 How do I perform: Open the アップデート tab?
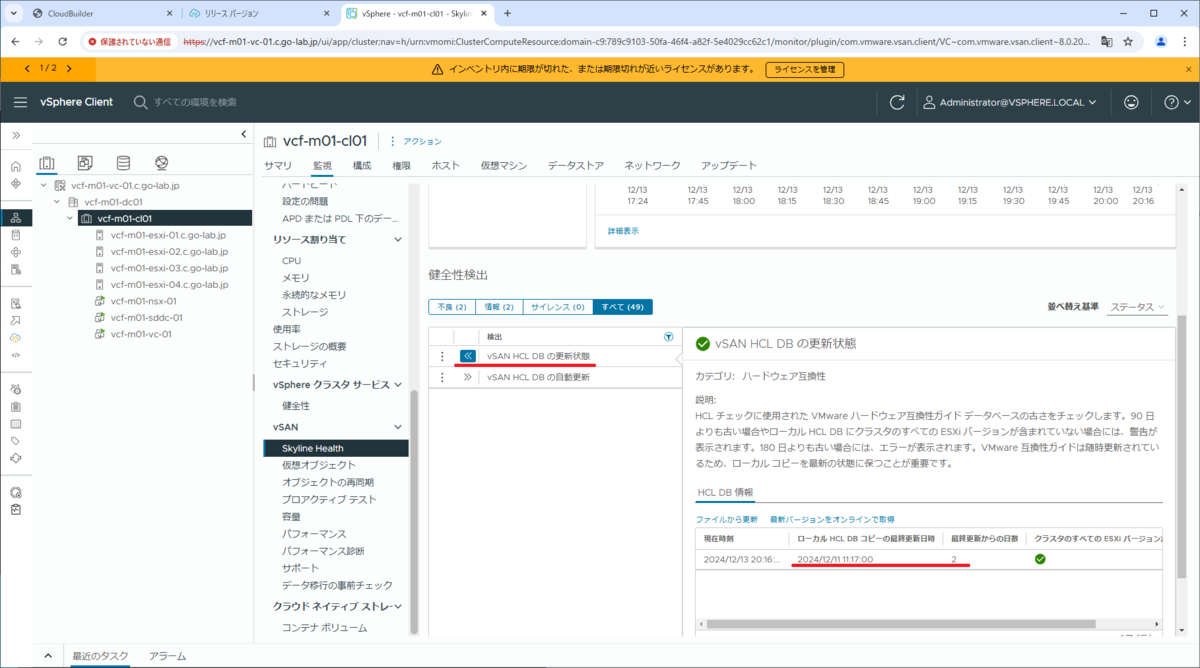pos(729,165)
